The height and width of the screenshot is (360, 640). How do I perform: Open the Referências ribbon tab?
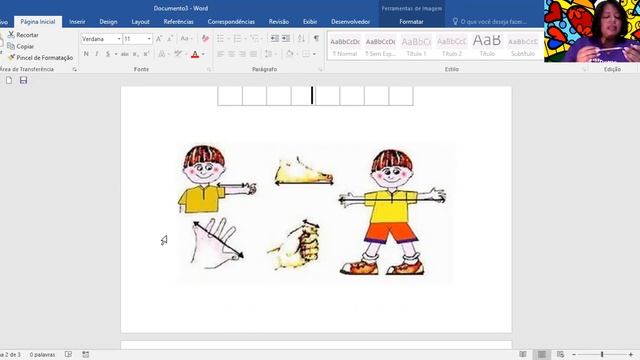click(x=178, y=22)
